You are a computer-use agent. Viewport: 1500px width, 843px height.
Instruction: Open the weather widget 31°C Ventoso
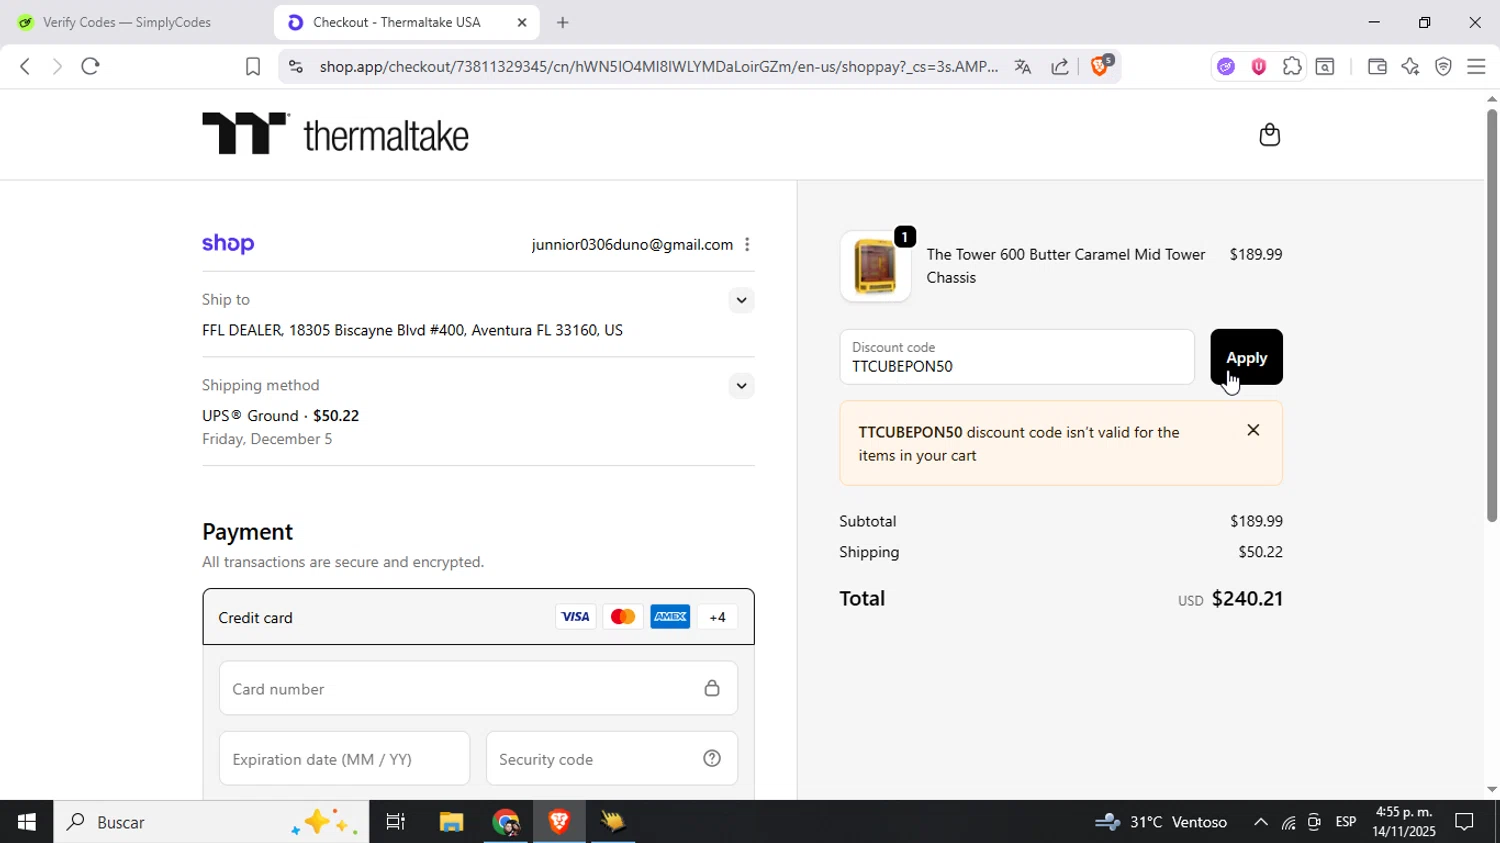[1160, 822]
